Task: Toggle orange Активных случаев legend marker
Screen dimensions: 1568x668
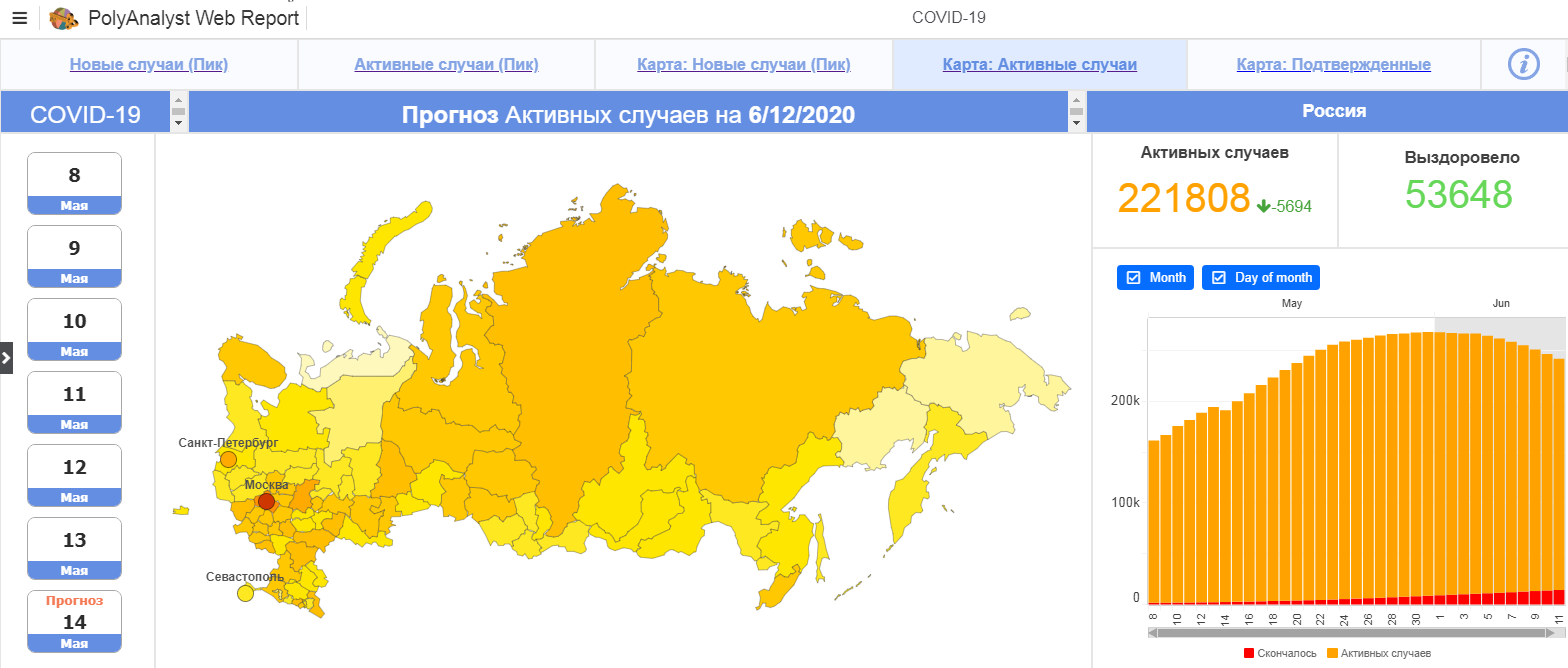Action: (x=1332, y=653)
